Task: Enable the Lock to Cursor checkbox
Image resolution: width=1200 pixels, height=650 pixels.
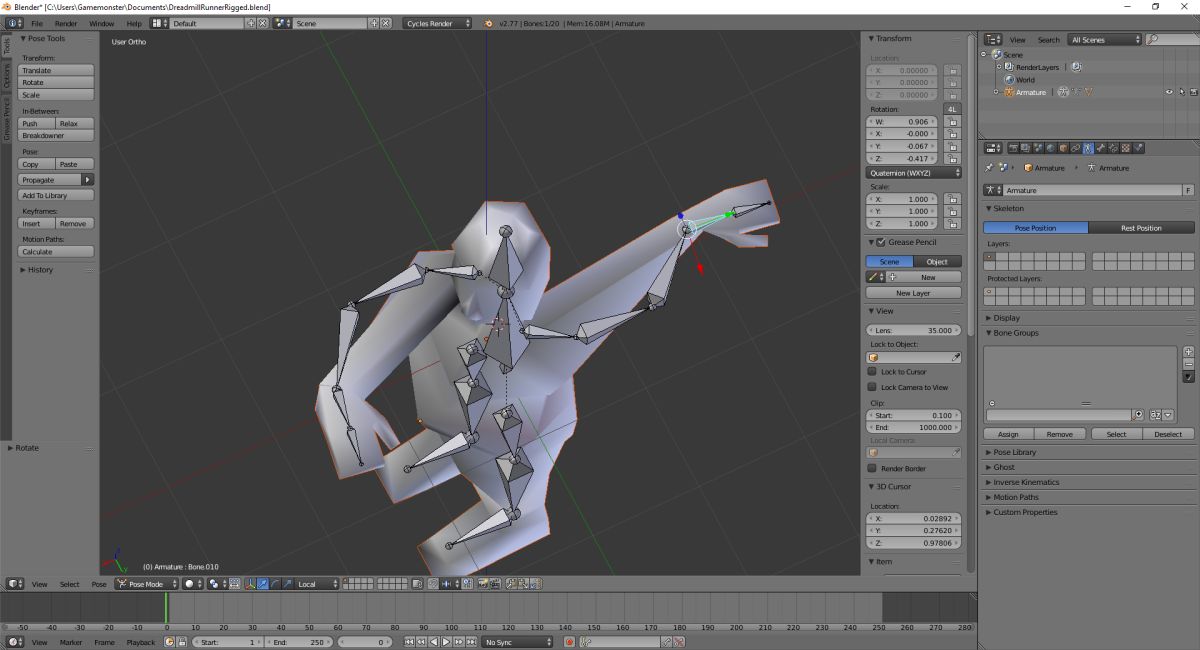Action: (x=872, y=371)
